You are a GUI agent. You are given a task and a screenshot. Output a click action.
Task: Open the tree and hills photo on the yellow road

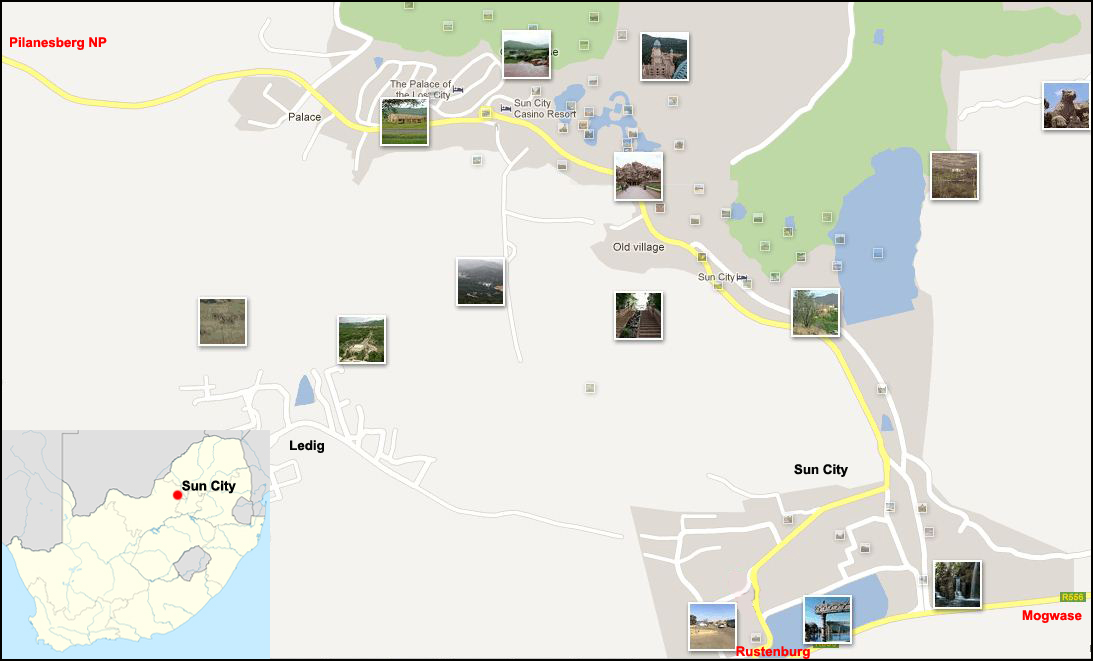tap(816, 312)
